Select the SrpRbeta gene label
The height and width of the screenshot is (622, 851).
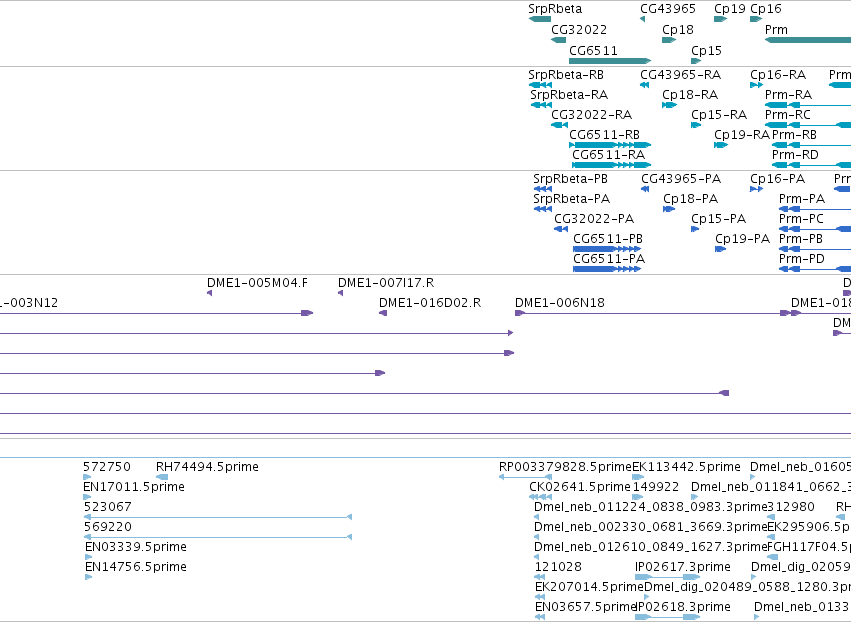[555, 9]
